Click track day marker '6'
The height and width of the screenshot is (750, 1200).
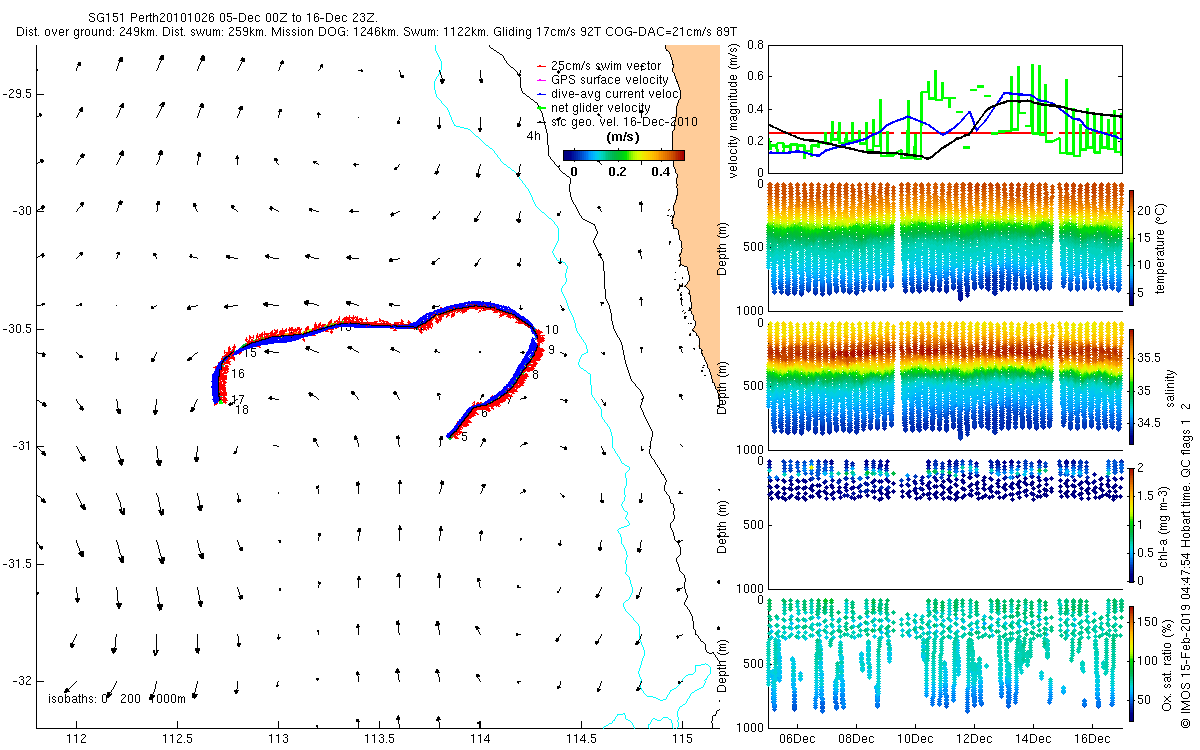[x=484, y=413]
